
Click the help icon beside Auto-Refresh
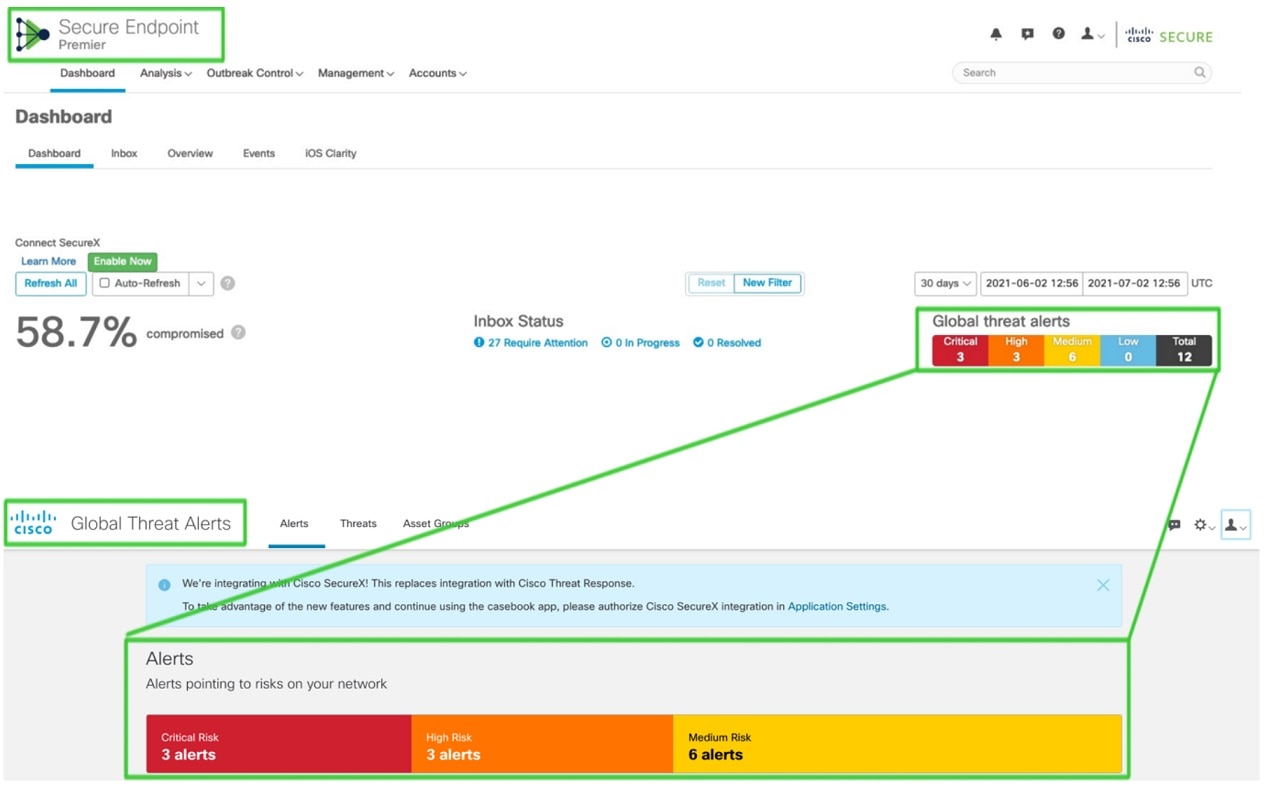[228, 283]
